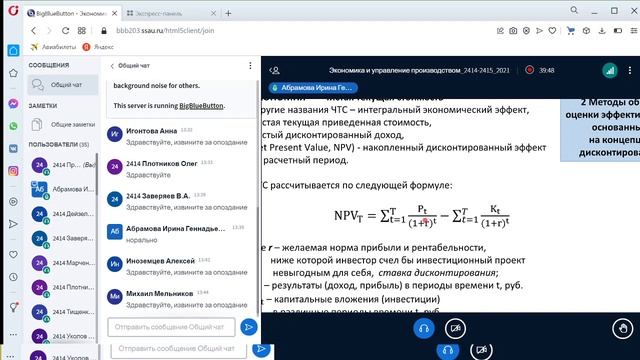Open the Яндекс bookmark
The width and height of the screenshot is (640, 360).
[98, 47]
